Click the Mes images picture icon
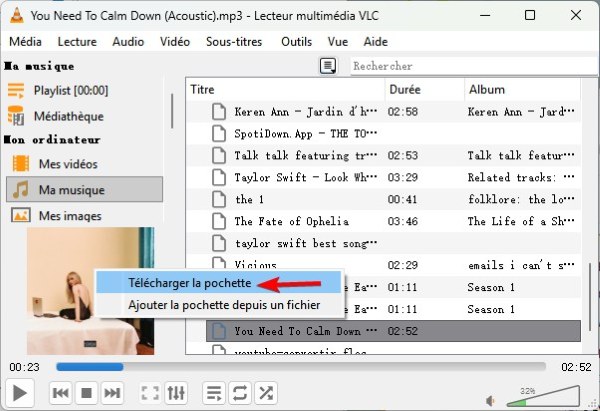 tap(21, 215)
